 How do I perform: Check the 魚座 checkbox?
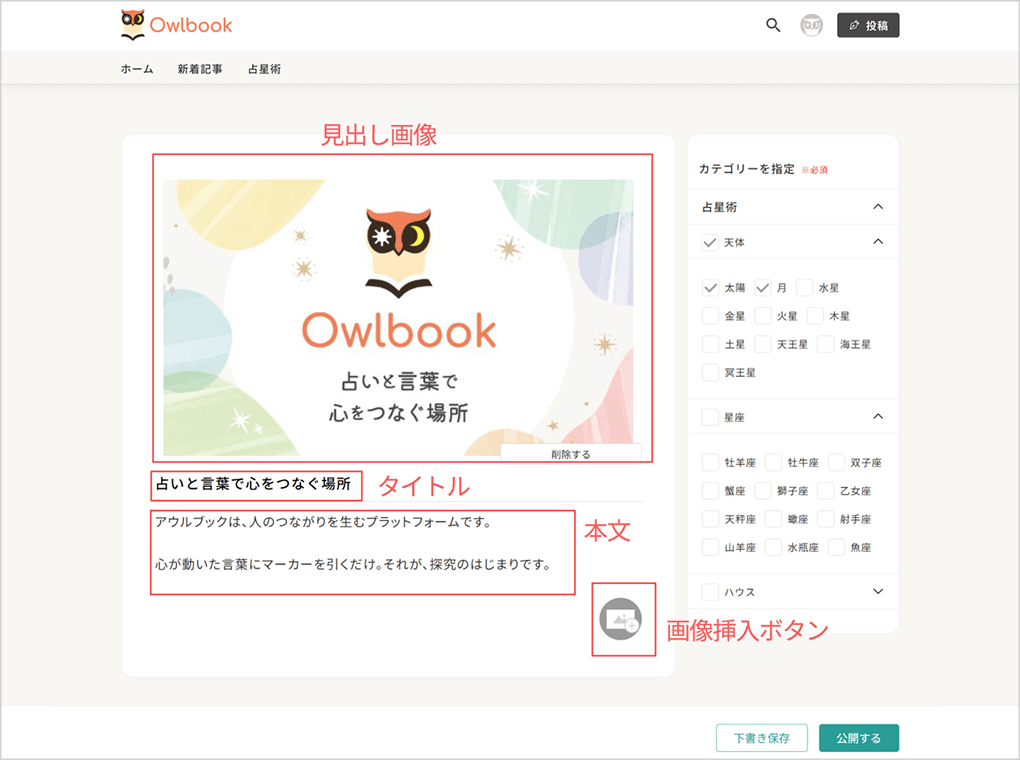coord(836,547)
